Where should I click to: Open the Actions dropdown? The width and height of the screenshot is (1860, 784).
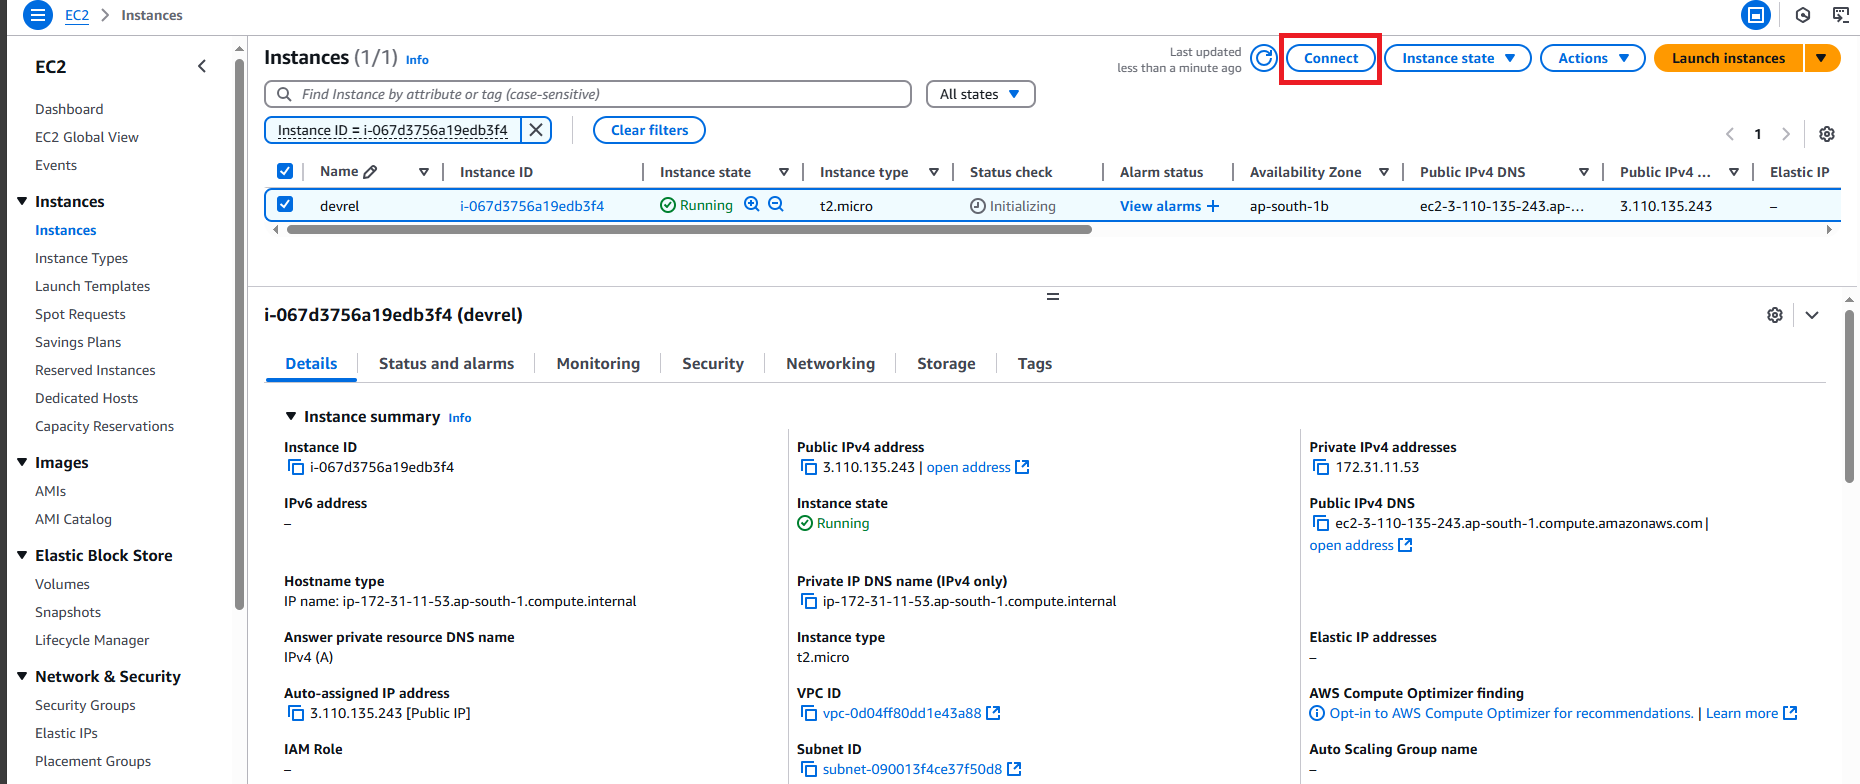1593,58
